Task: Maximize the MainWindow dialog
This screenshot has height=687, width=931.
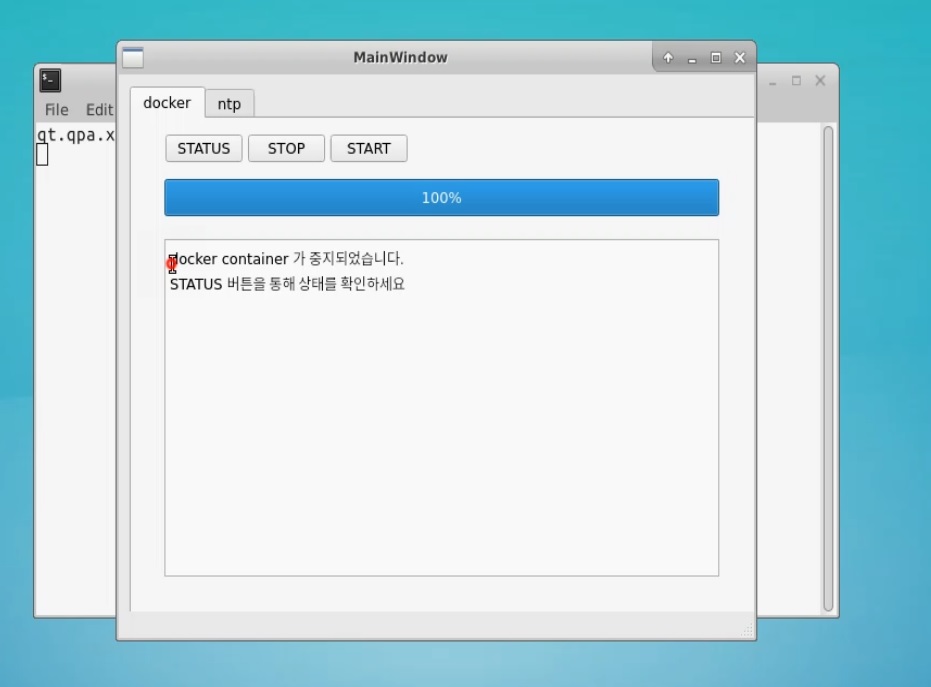Action: (715, 58)
